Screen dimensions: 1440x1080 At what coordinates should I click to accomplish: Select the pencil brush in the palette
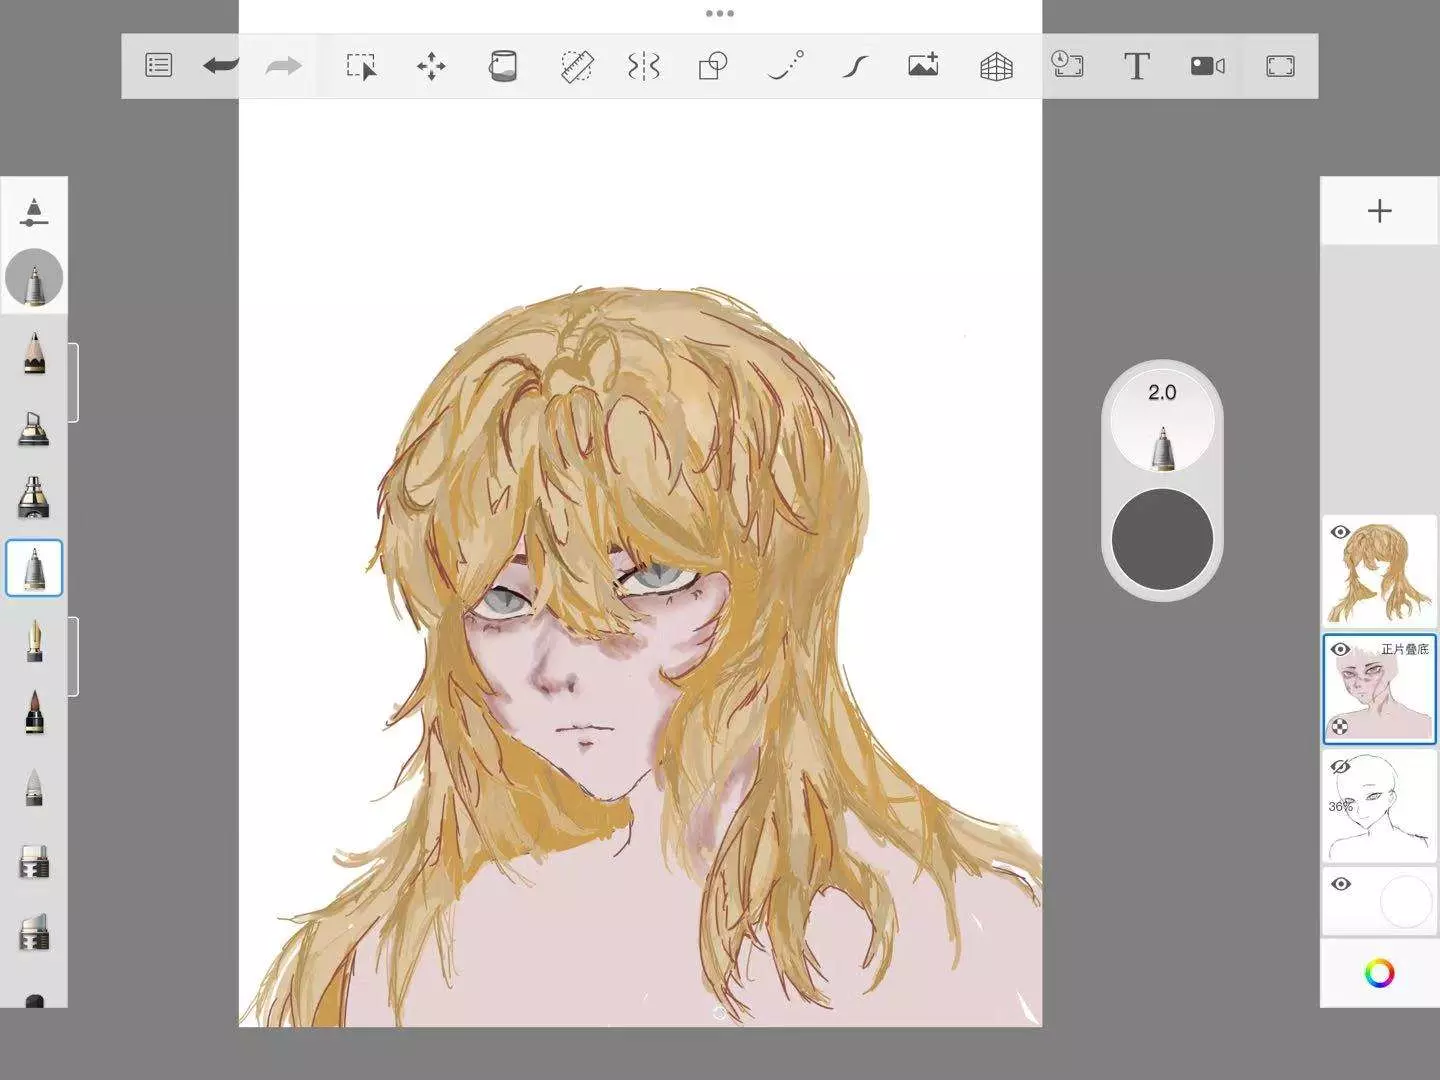point(34,353)
